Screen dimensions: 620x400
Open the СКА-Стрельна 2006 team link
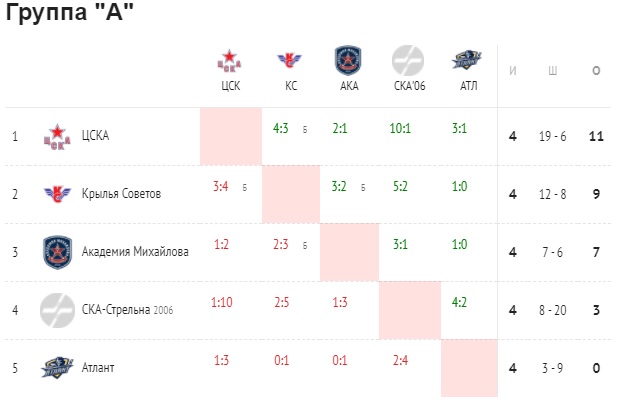127,309
